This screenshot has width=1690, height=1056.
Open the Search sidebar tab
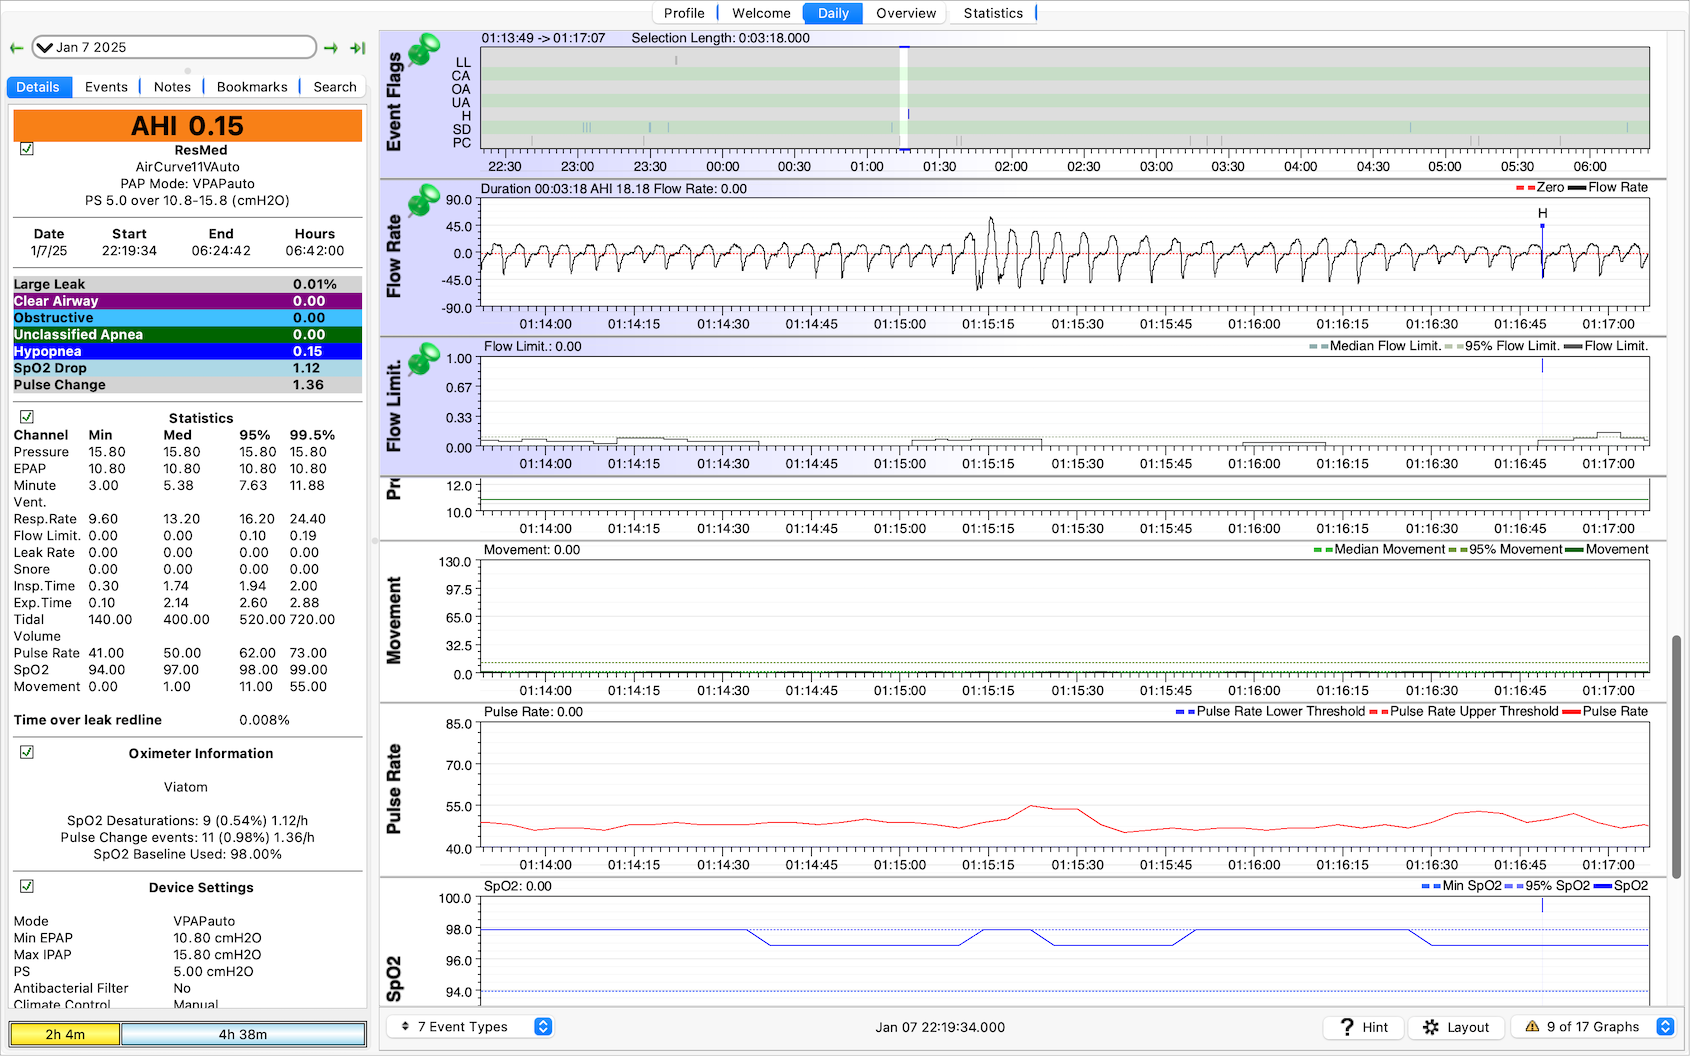tap(335, 87)
